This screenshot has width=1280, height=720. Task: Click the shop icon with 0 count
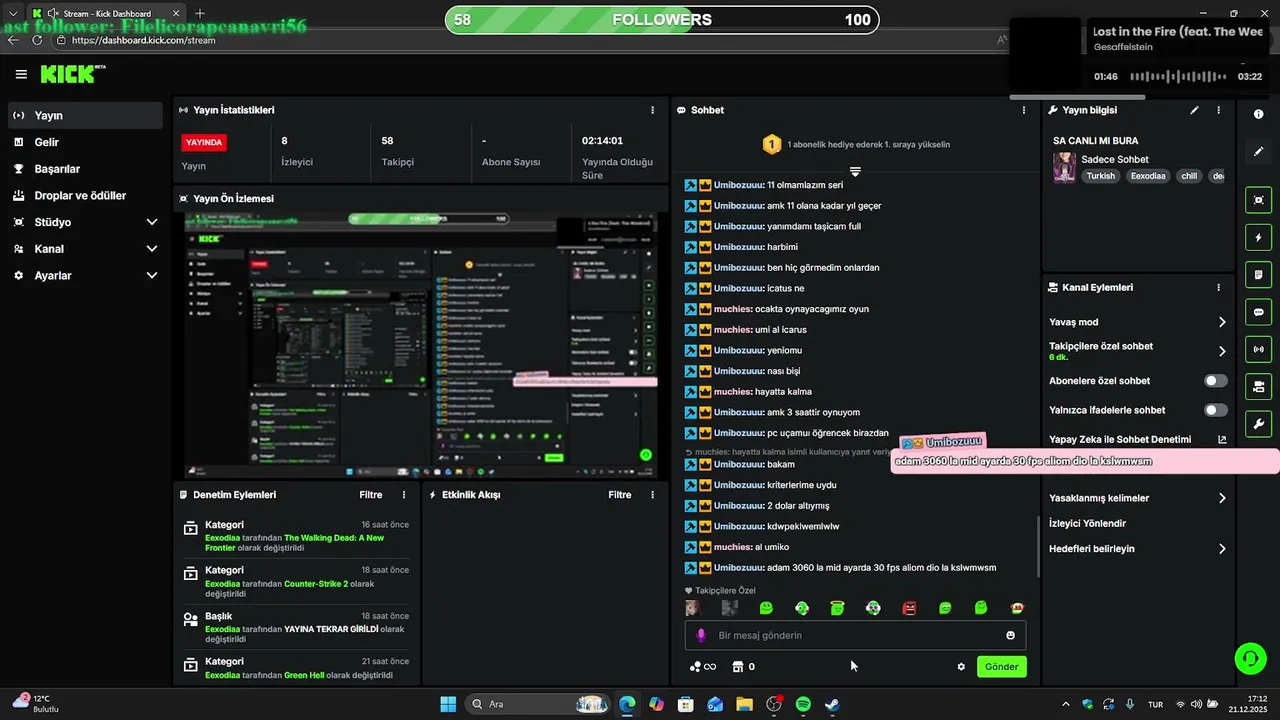point(743,667)
